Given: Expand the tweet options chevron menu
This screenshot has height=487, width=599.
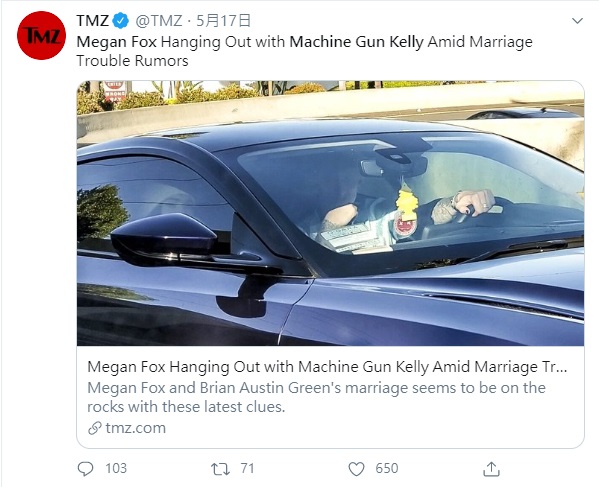Looking at the screenshot, I should pos(577,21).
